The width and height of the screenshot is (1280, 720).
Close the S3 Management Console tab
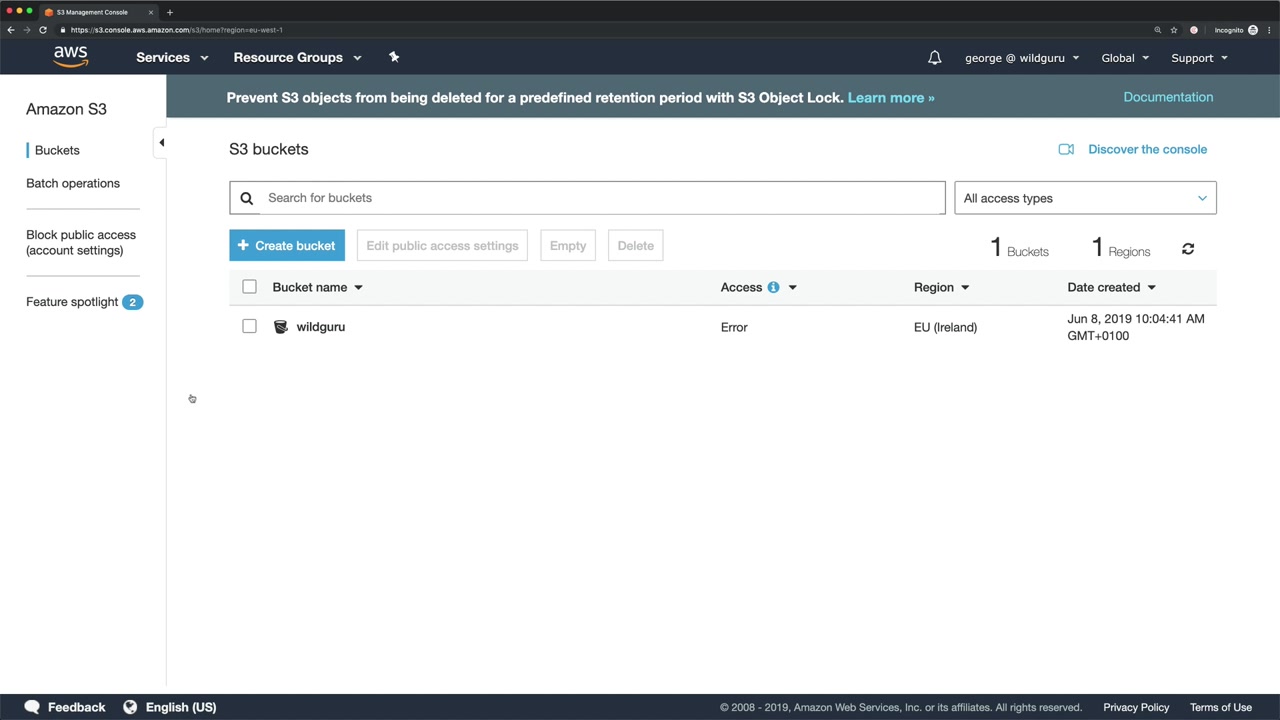point(151,12)
